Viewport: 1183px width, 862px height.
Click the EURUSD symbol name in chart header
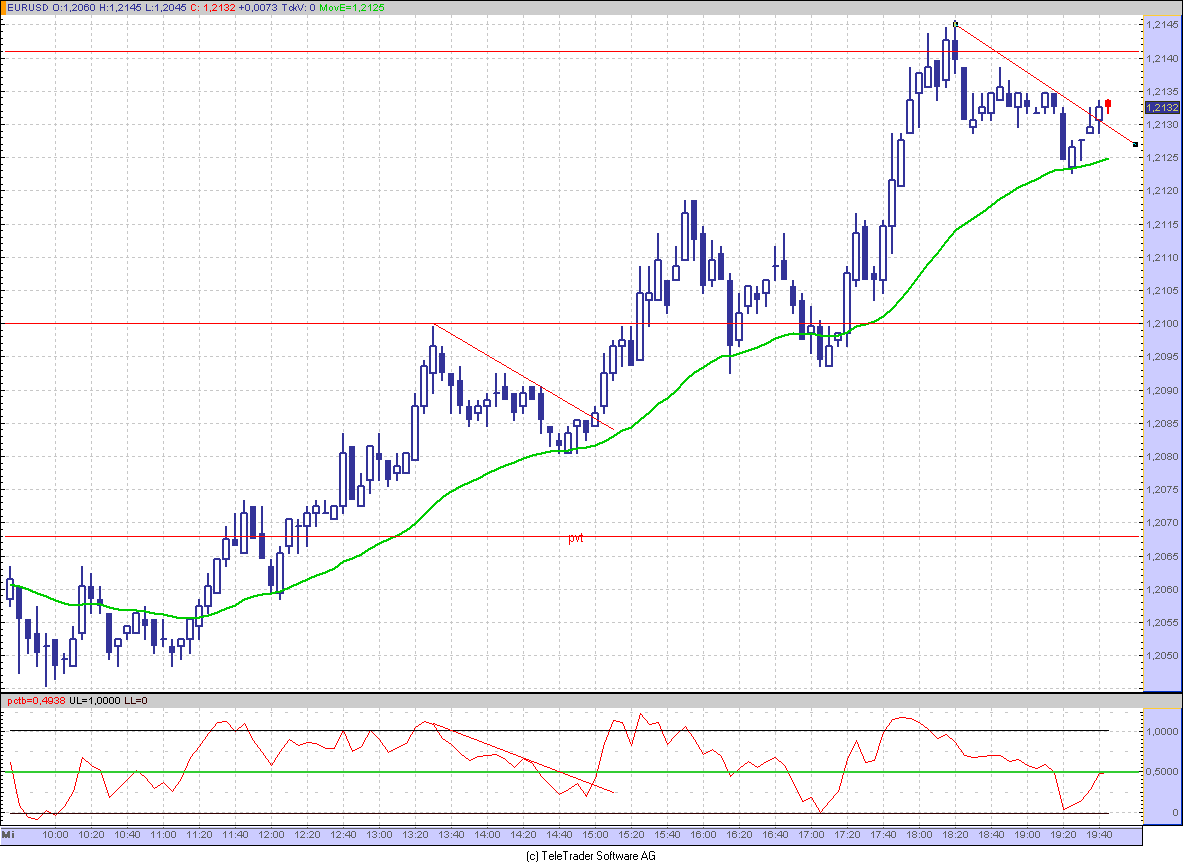pos(28,8)
